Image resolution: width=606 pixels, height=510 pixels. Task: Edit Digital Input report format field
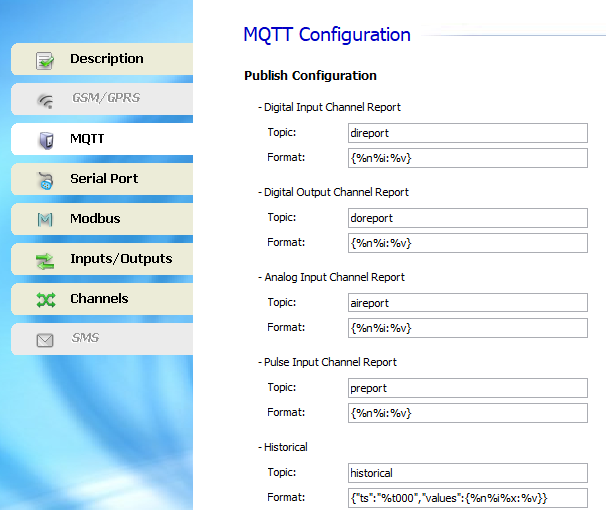468,158
